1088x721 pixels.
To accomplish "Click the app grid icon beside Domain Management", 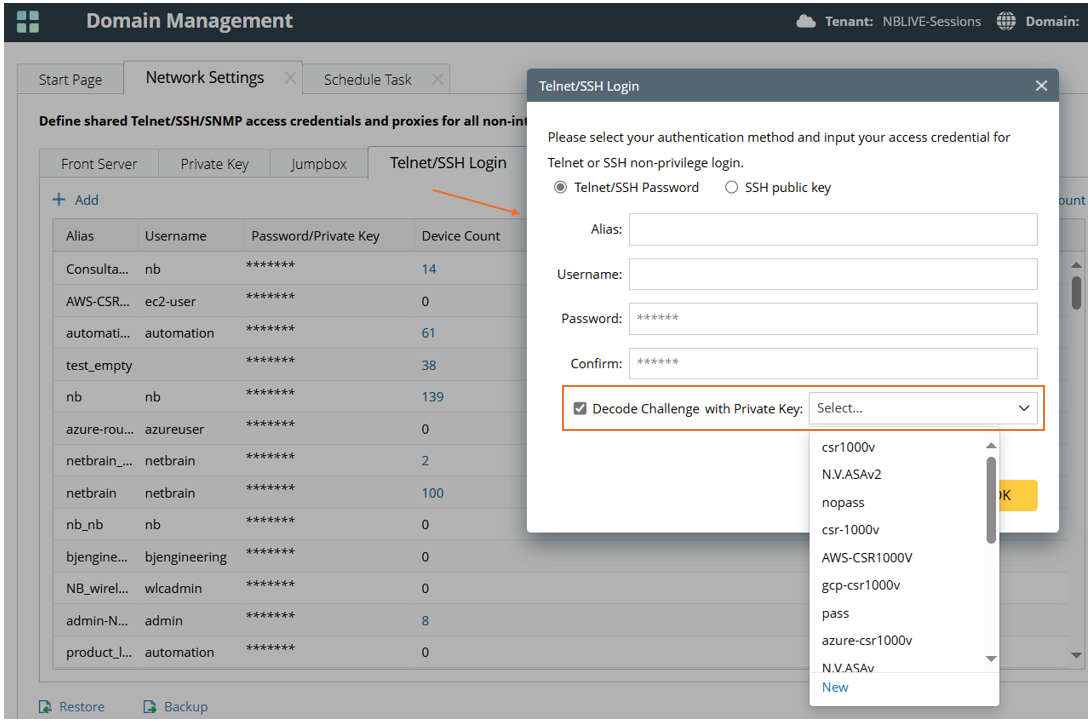I will 28,21.
